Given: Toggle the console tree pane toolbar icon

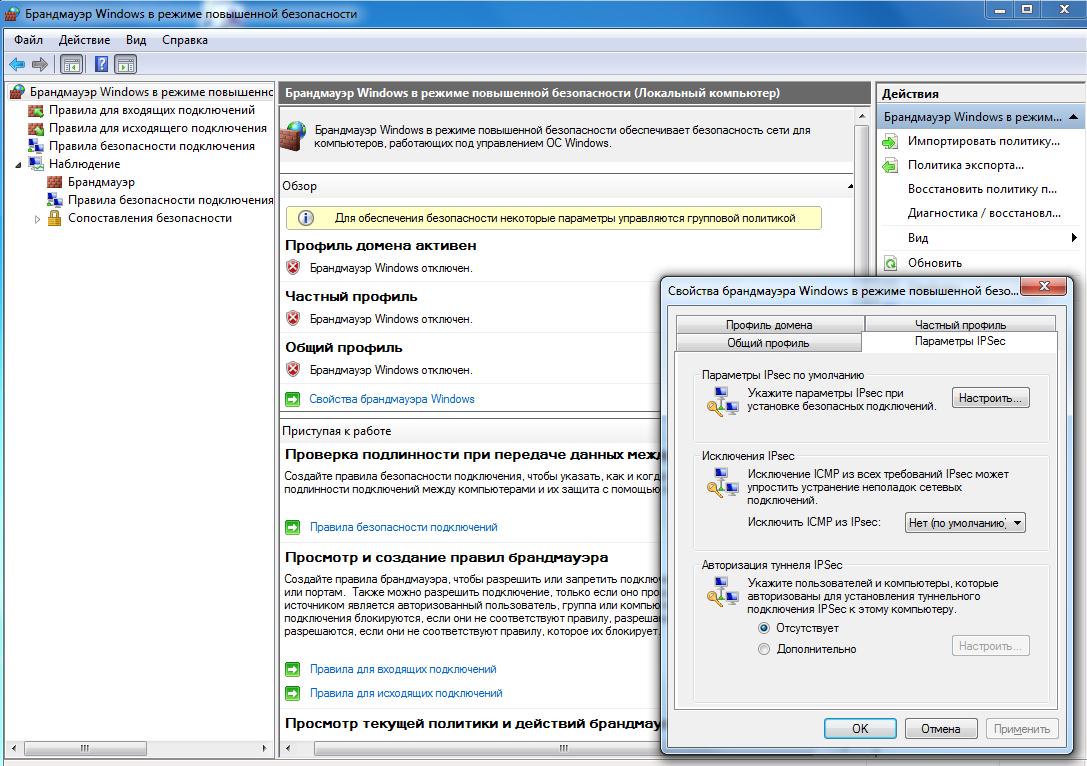Looking at the screenshot, I should coord(72,64).
